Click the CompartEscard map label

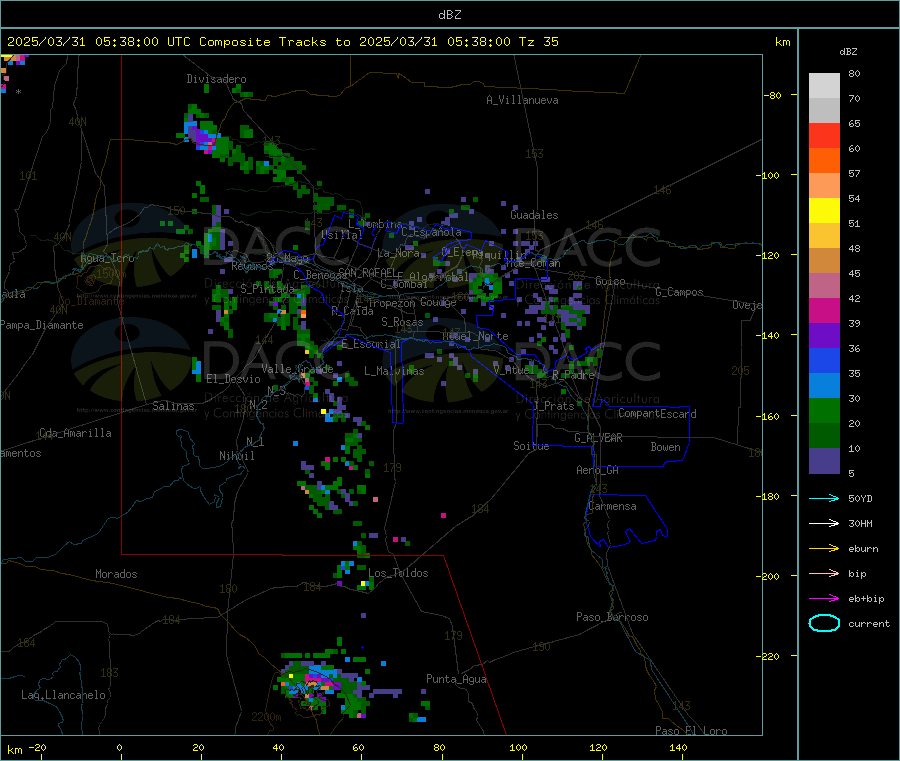pyautogui.click(x=657, y=414)
